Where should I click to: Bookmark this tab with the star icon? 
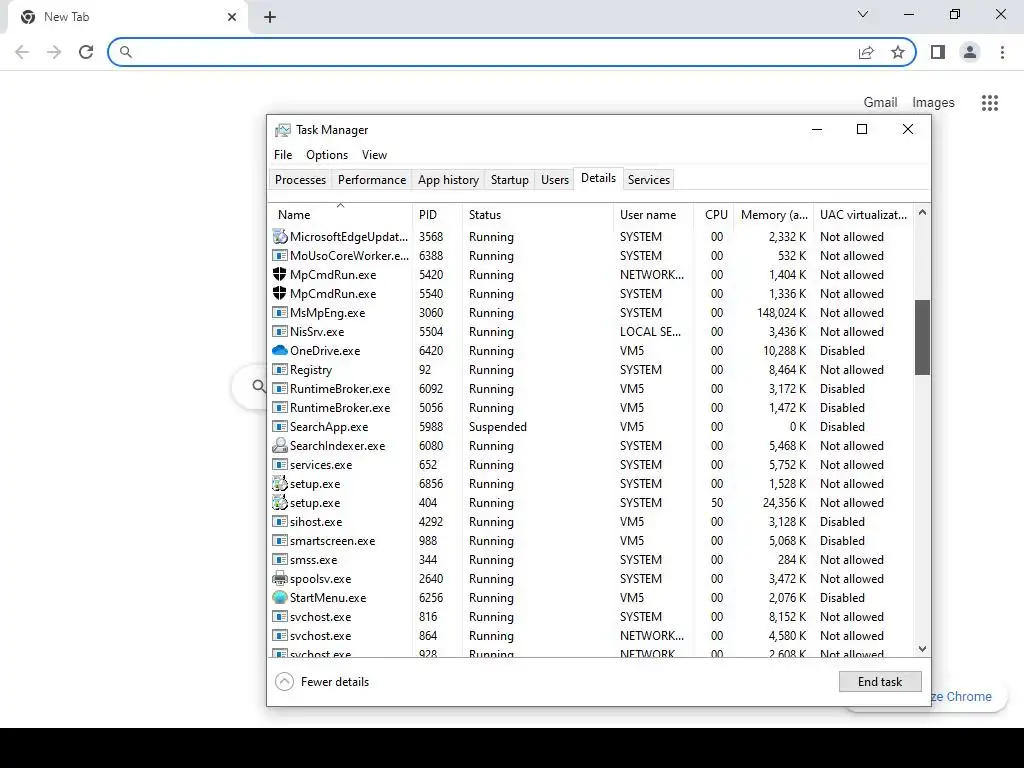coord(898,52)
